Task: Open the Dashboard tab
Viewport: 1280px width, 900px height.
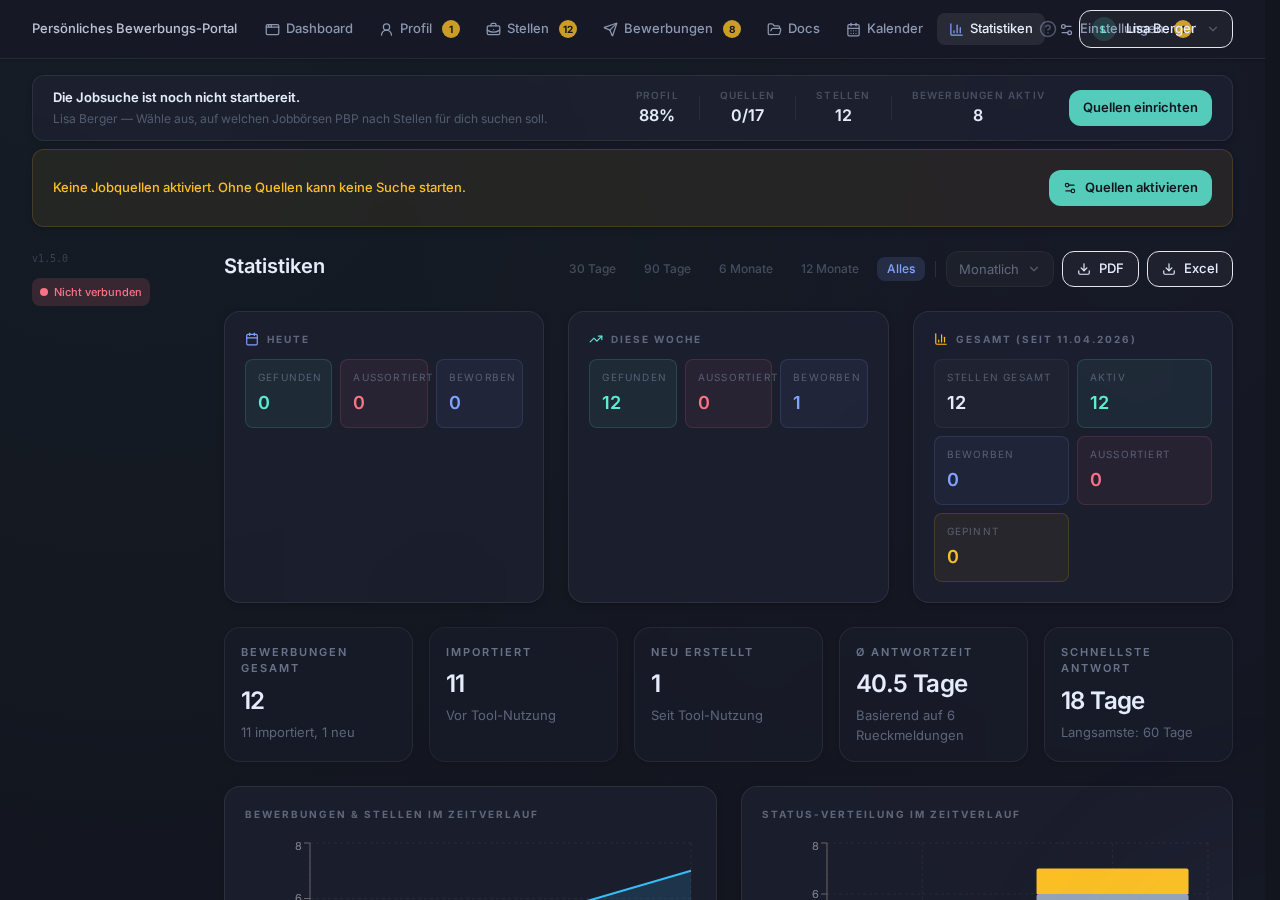Action: (308, 29)
